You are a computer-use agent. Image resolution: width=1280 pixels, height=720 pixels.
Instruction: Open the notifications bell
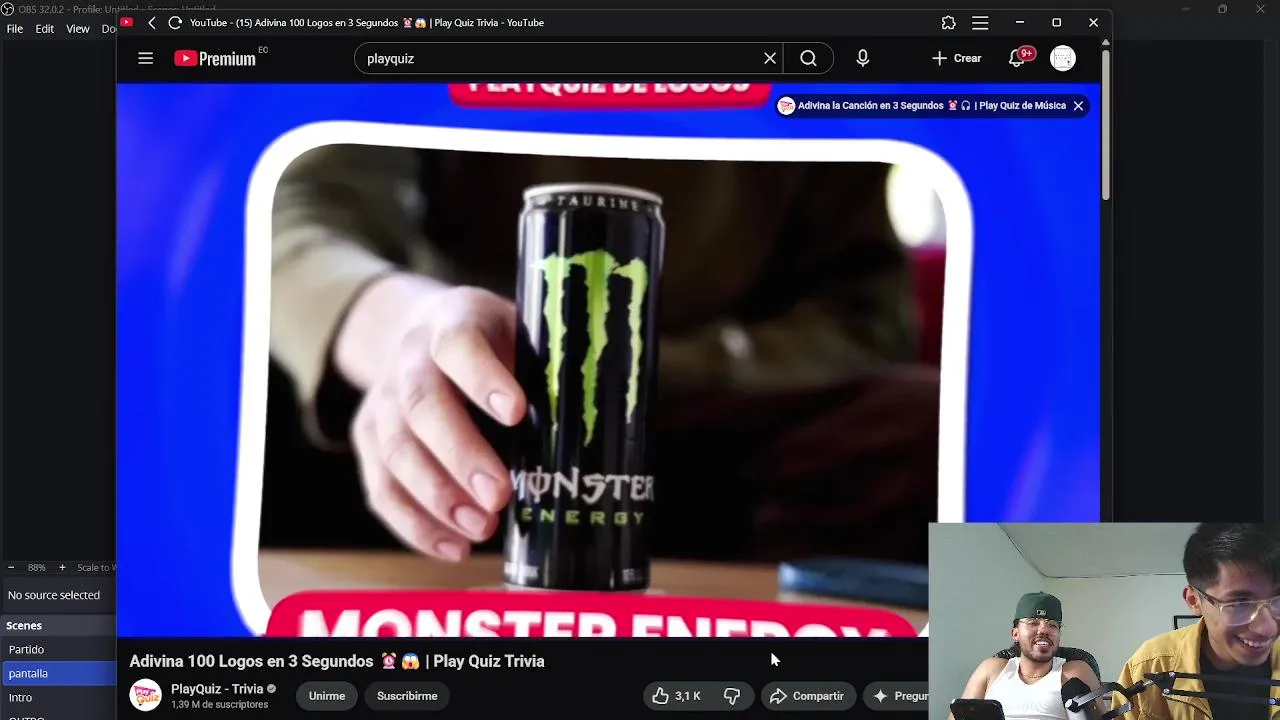click(1017, 58)
